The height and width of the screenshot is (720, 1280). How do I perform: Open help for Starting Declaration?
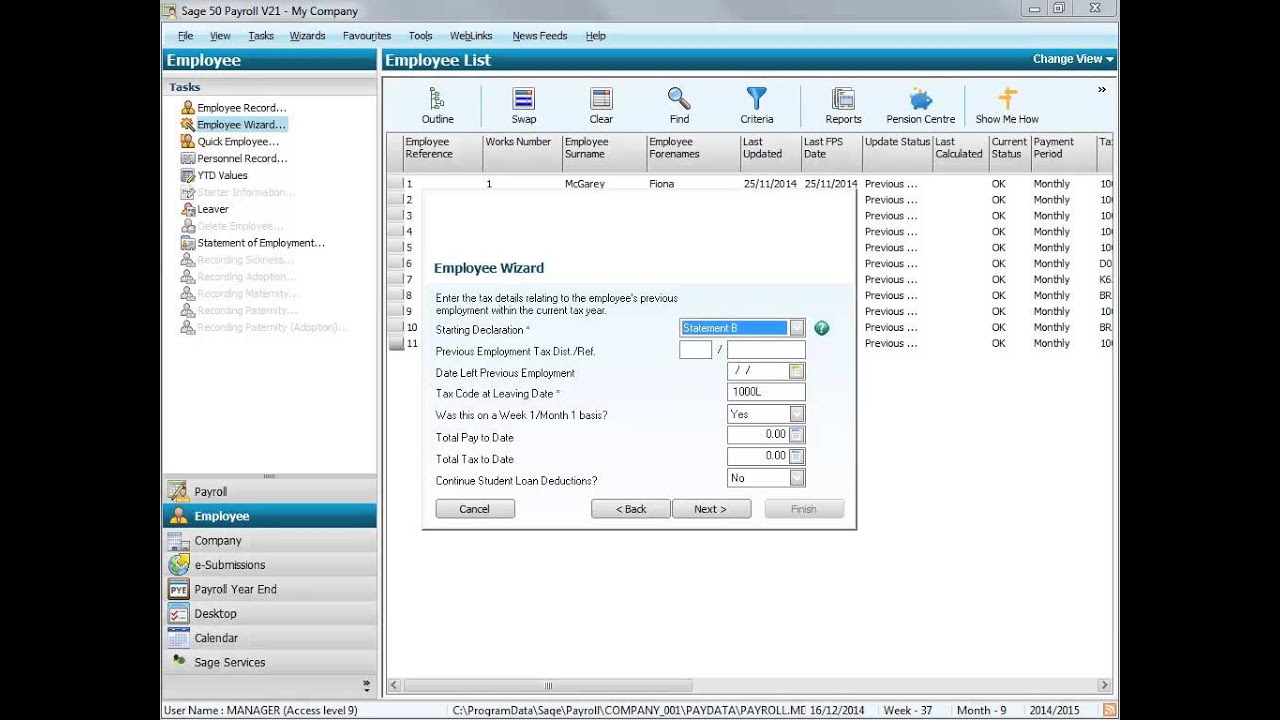[x=821, y=328]
